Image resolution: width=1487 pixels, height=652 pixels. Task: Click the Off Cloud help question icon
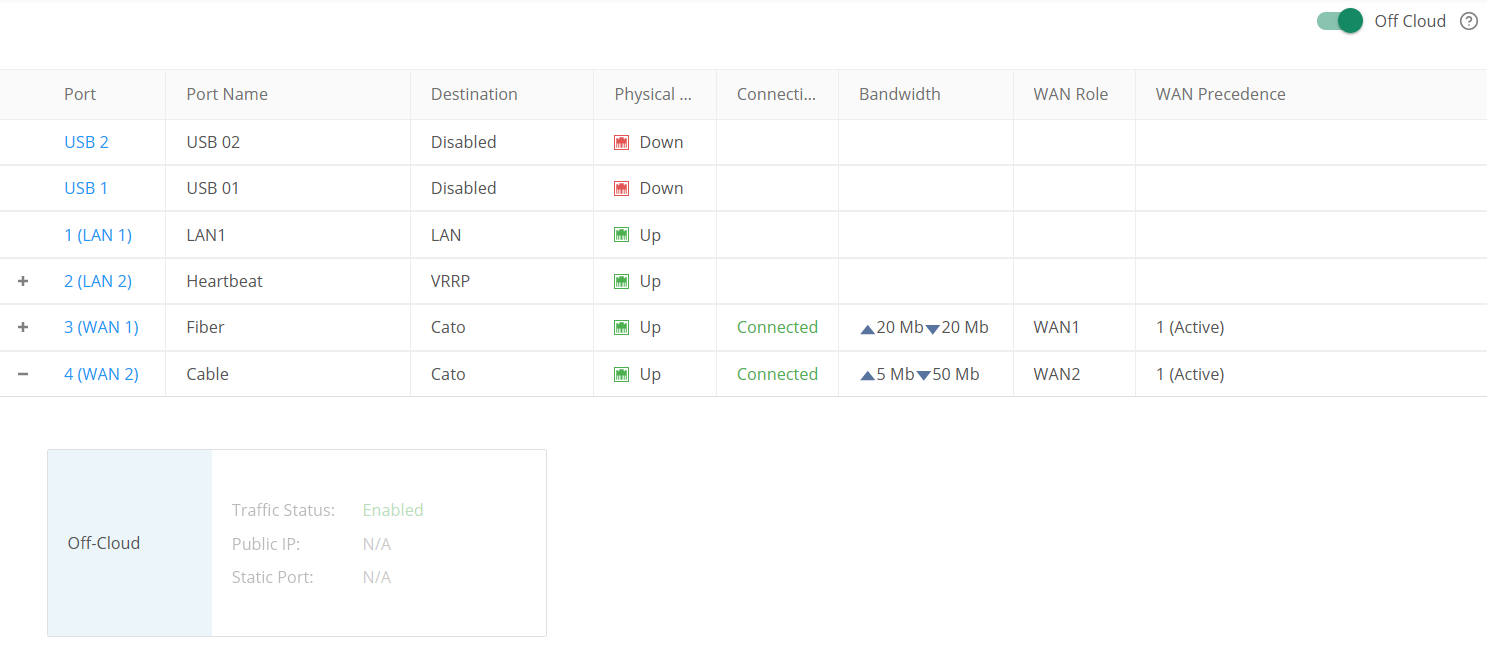point(1468,21)
